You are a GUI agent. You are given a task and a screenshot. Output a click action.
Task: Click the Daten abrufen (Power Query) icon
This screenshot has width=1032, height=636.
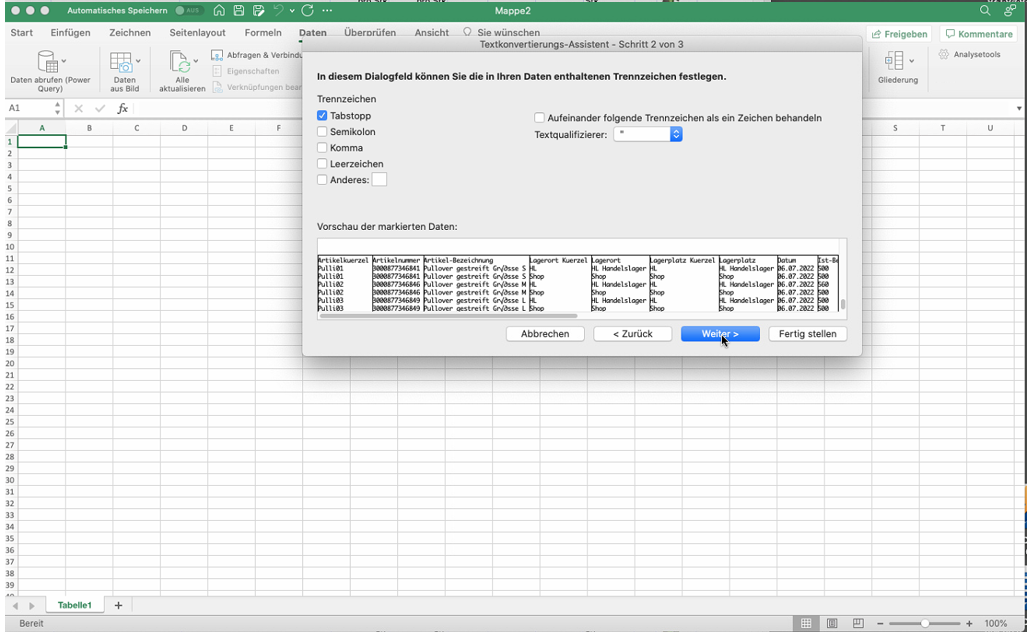click(x=49, y=62)
